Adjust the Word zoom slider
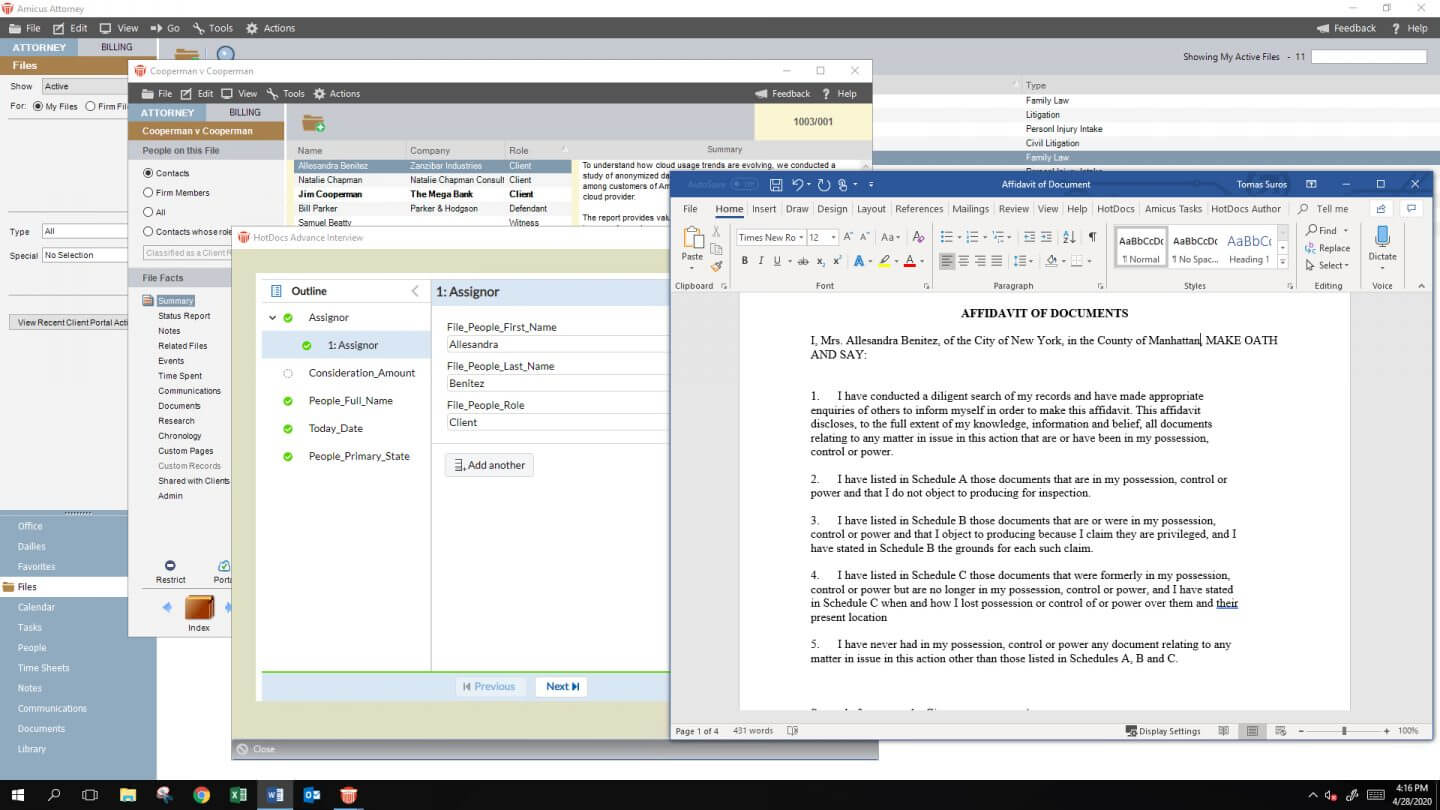Viewport: 1440px width, 810px height. pos(1343,731)
